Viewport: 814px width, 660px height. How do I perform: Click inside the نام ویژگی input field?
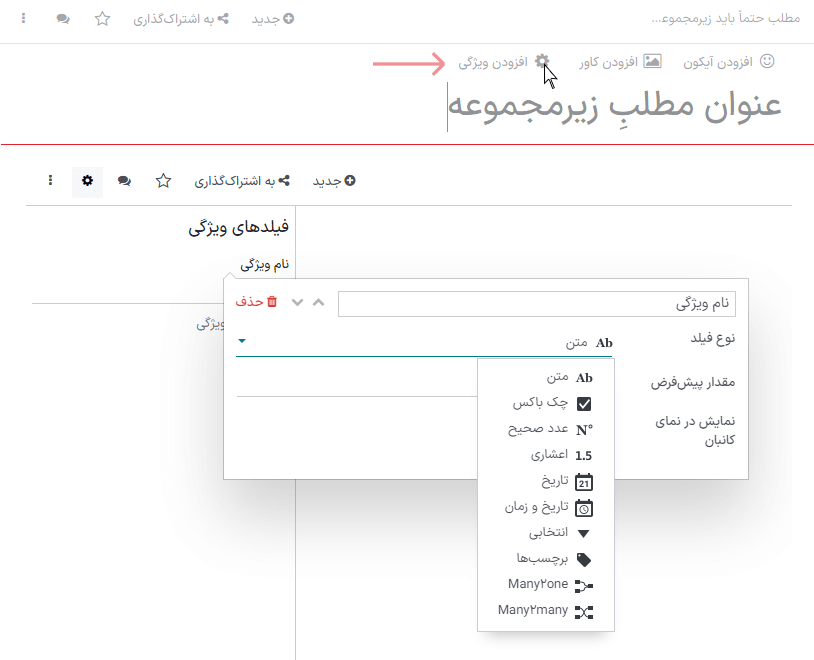[540, 302]
